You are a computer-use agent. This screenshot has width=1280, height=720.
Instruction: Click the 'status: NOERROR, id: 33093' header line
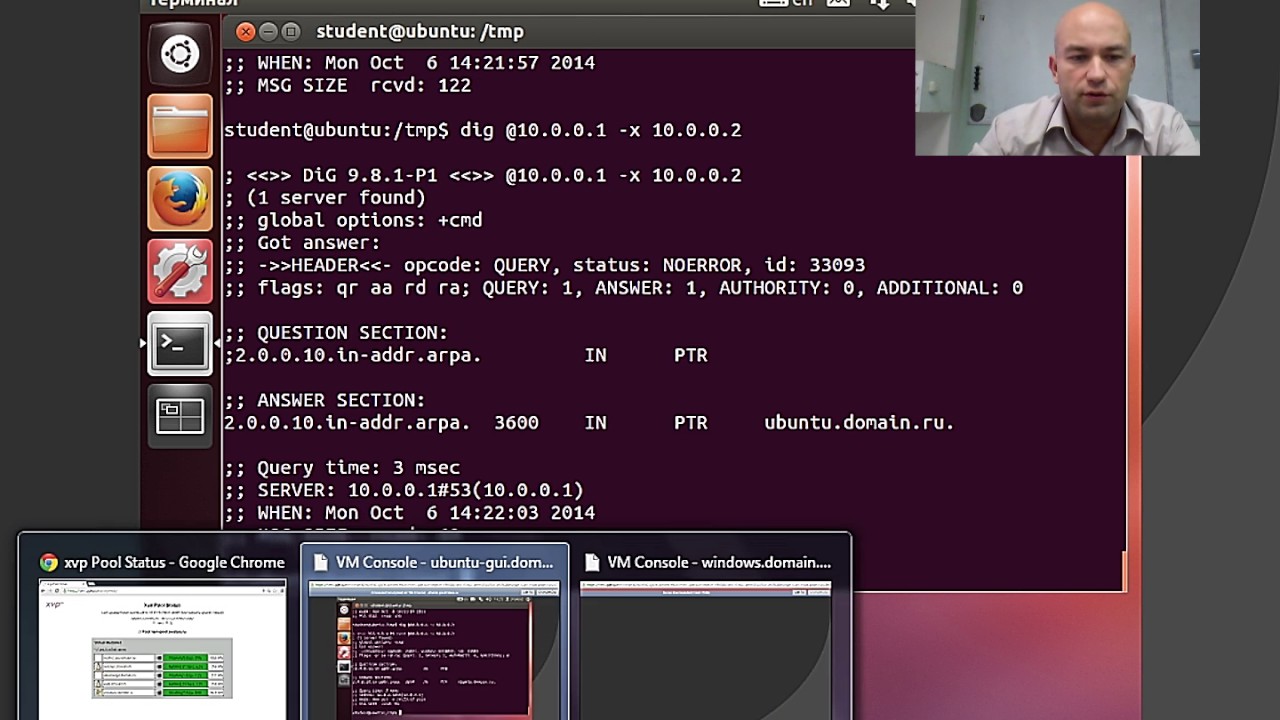pos(544,265)
